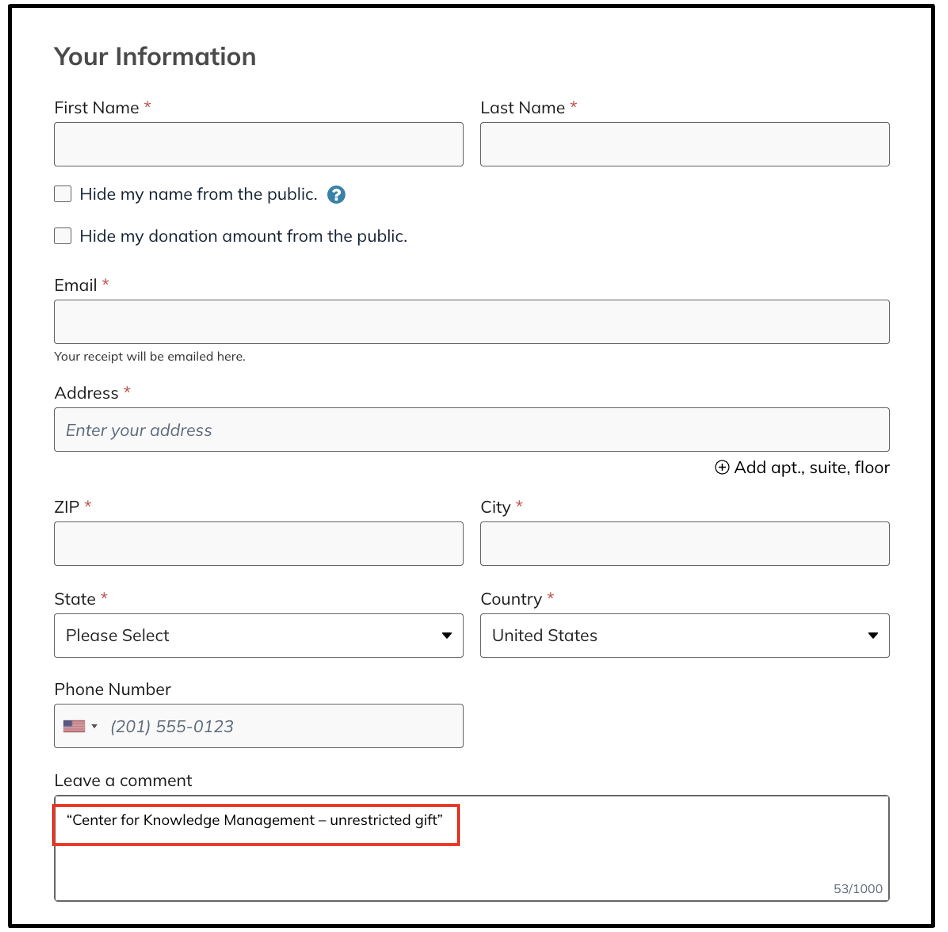
Task: Click into the Email field
Action: (472, 322)
